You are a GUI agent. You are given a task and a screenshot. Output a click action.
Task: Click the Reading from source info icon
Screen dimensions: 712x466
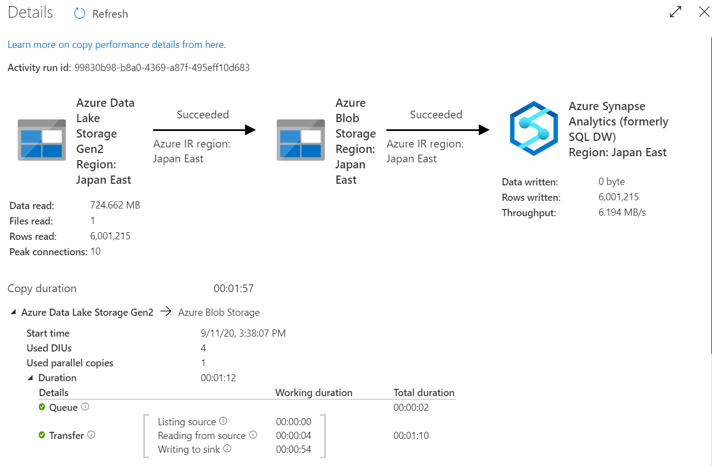coord(253,435)
